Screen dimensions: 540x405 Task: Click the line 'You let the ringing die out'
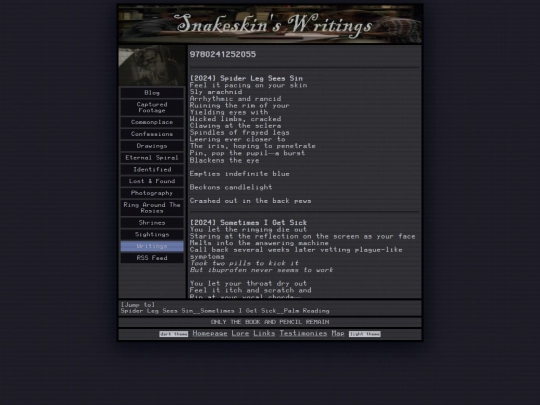tap(248, 229)
